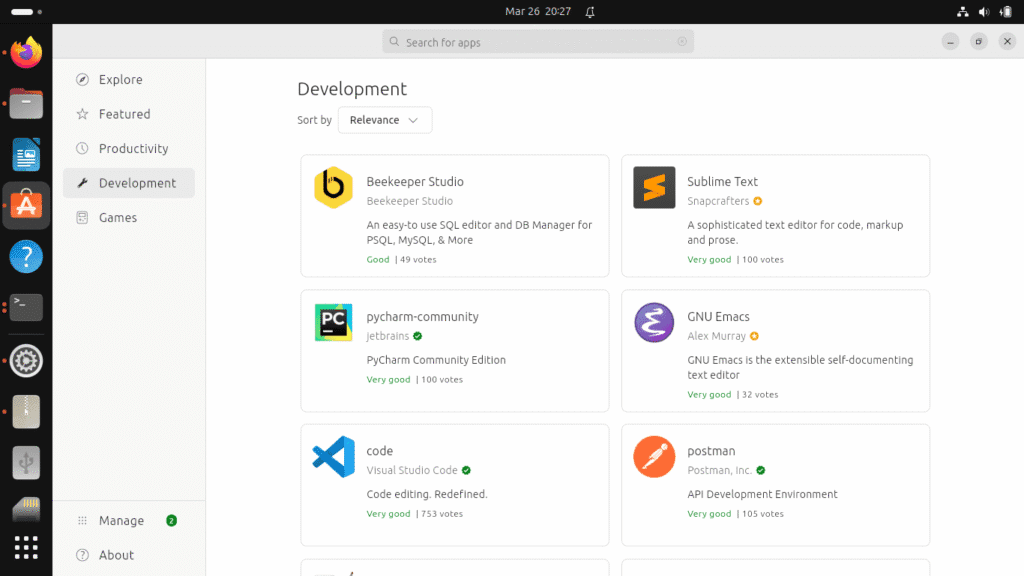Click the publisher name 'Snapcrafters'
Viewport: 1024px width, 576px height.
click(718, 201)
